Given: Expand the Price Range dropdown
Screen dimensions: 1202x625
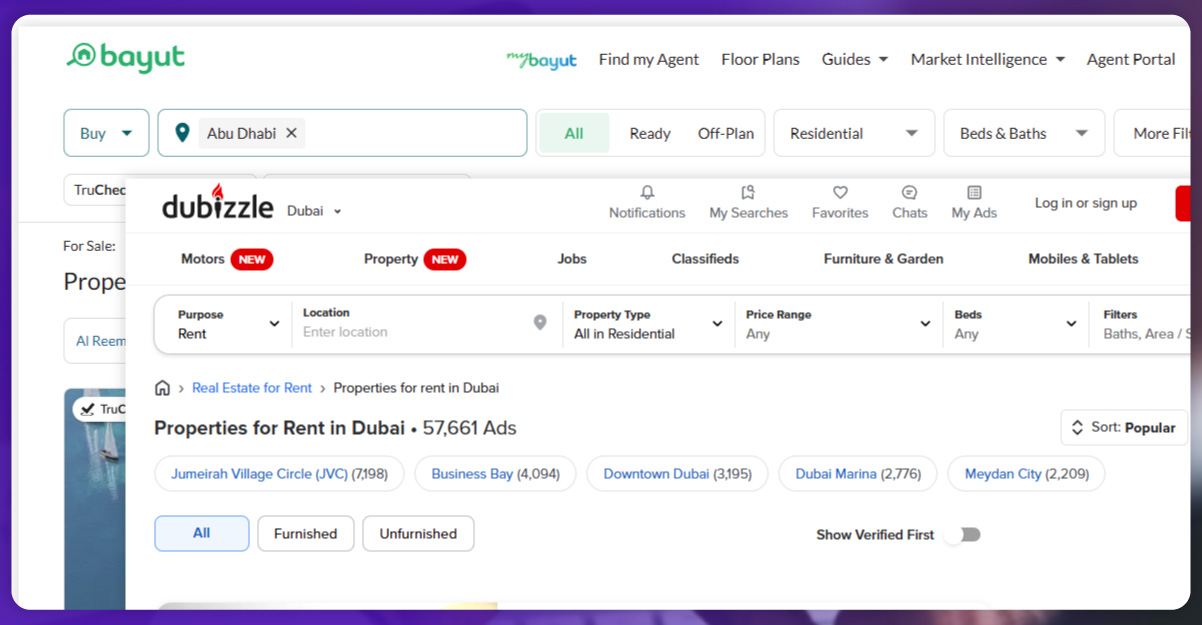Looking at the screenshot, I should click(x=838, y=324).
